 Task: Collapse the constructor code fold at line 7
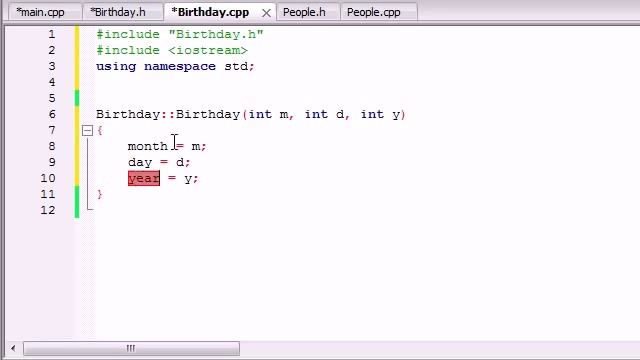pyautogui.click(x=87, y=131)
